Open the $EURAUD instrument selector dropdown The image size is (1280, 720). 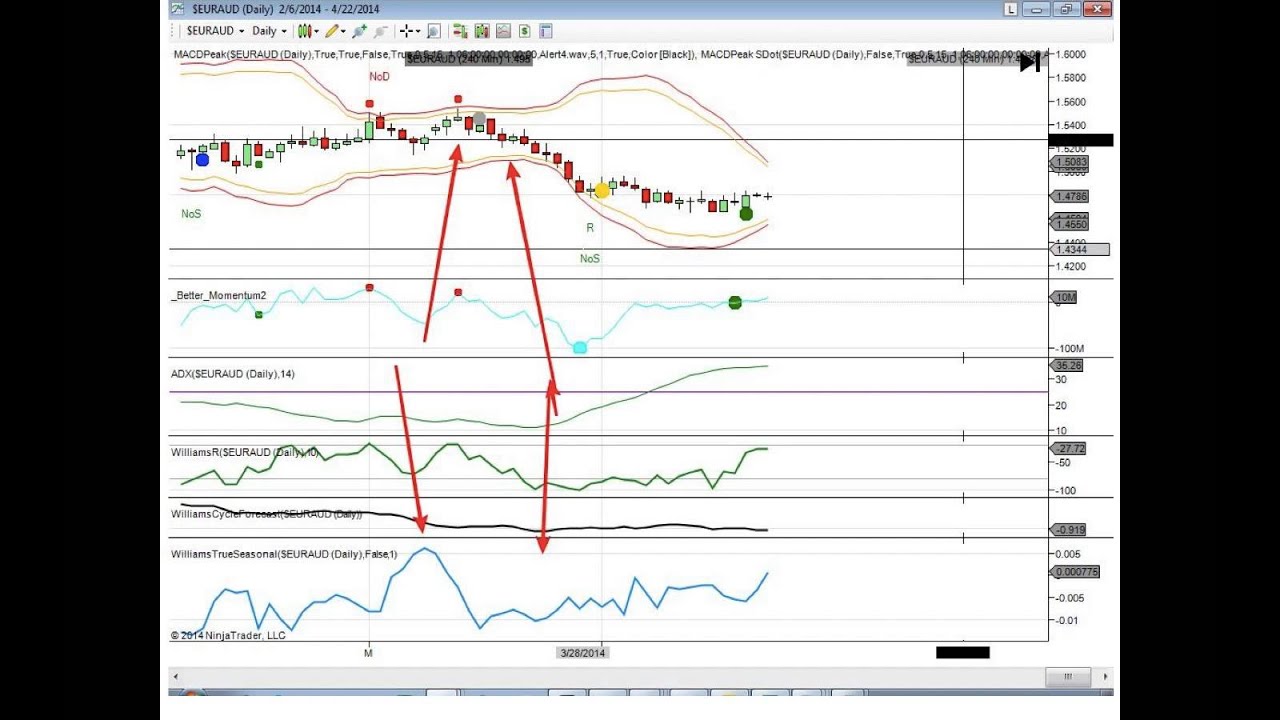(x=215, y=31)
